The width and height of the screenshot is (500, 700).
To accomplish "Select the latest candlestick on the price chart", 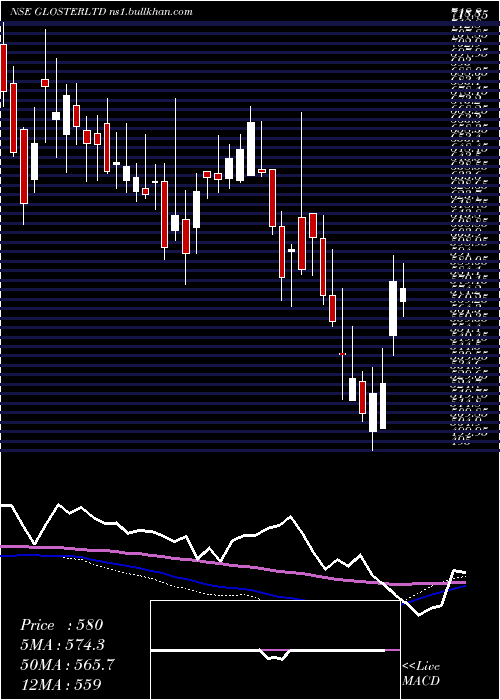I will 403,290.
